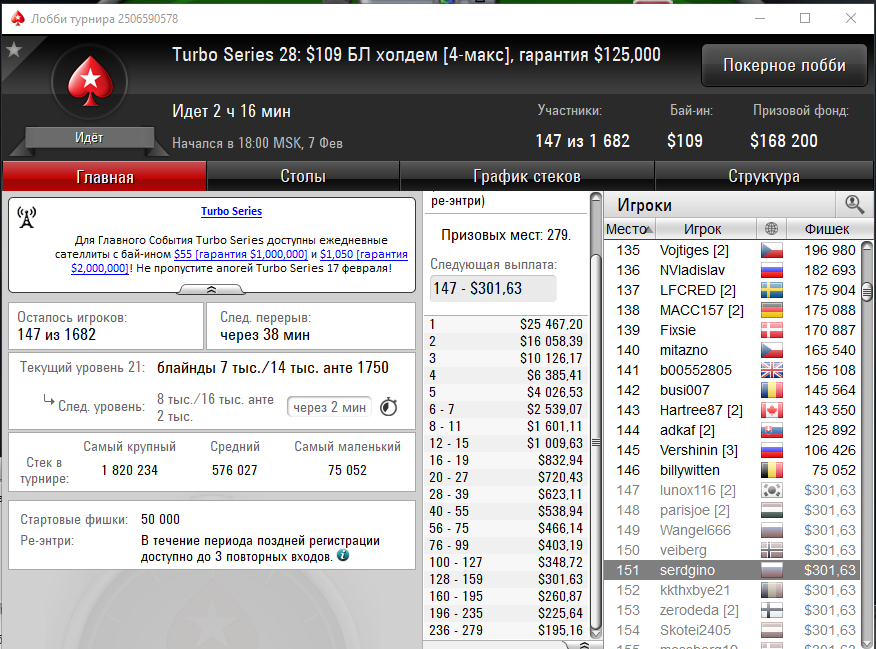
Task: Click the average stack value 576 027
Action: pyautogui.click(x=235, y=470)
